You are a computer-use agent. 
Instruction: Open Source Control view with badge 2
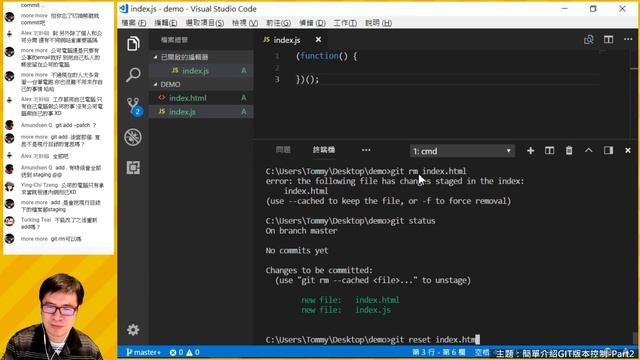[134, 107]
